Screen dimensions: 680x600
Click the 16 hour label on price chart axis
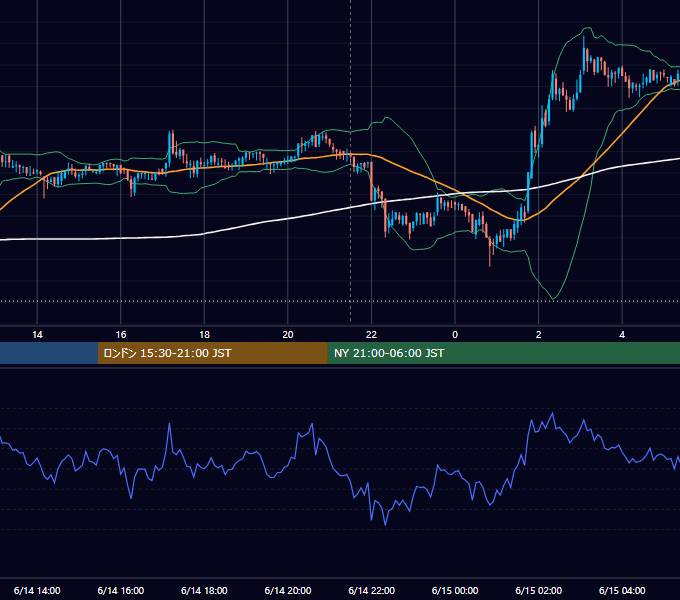click(x=121, y=335)
